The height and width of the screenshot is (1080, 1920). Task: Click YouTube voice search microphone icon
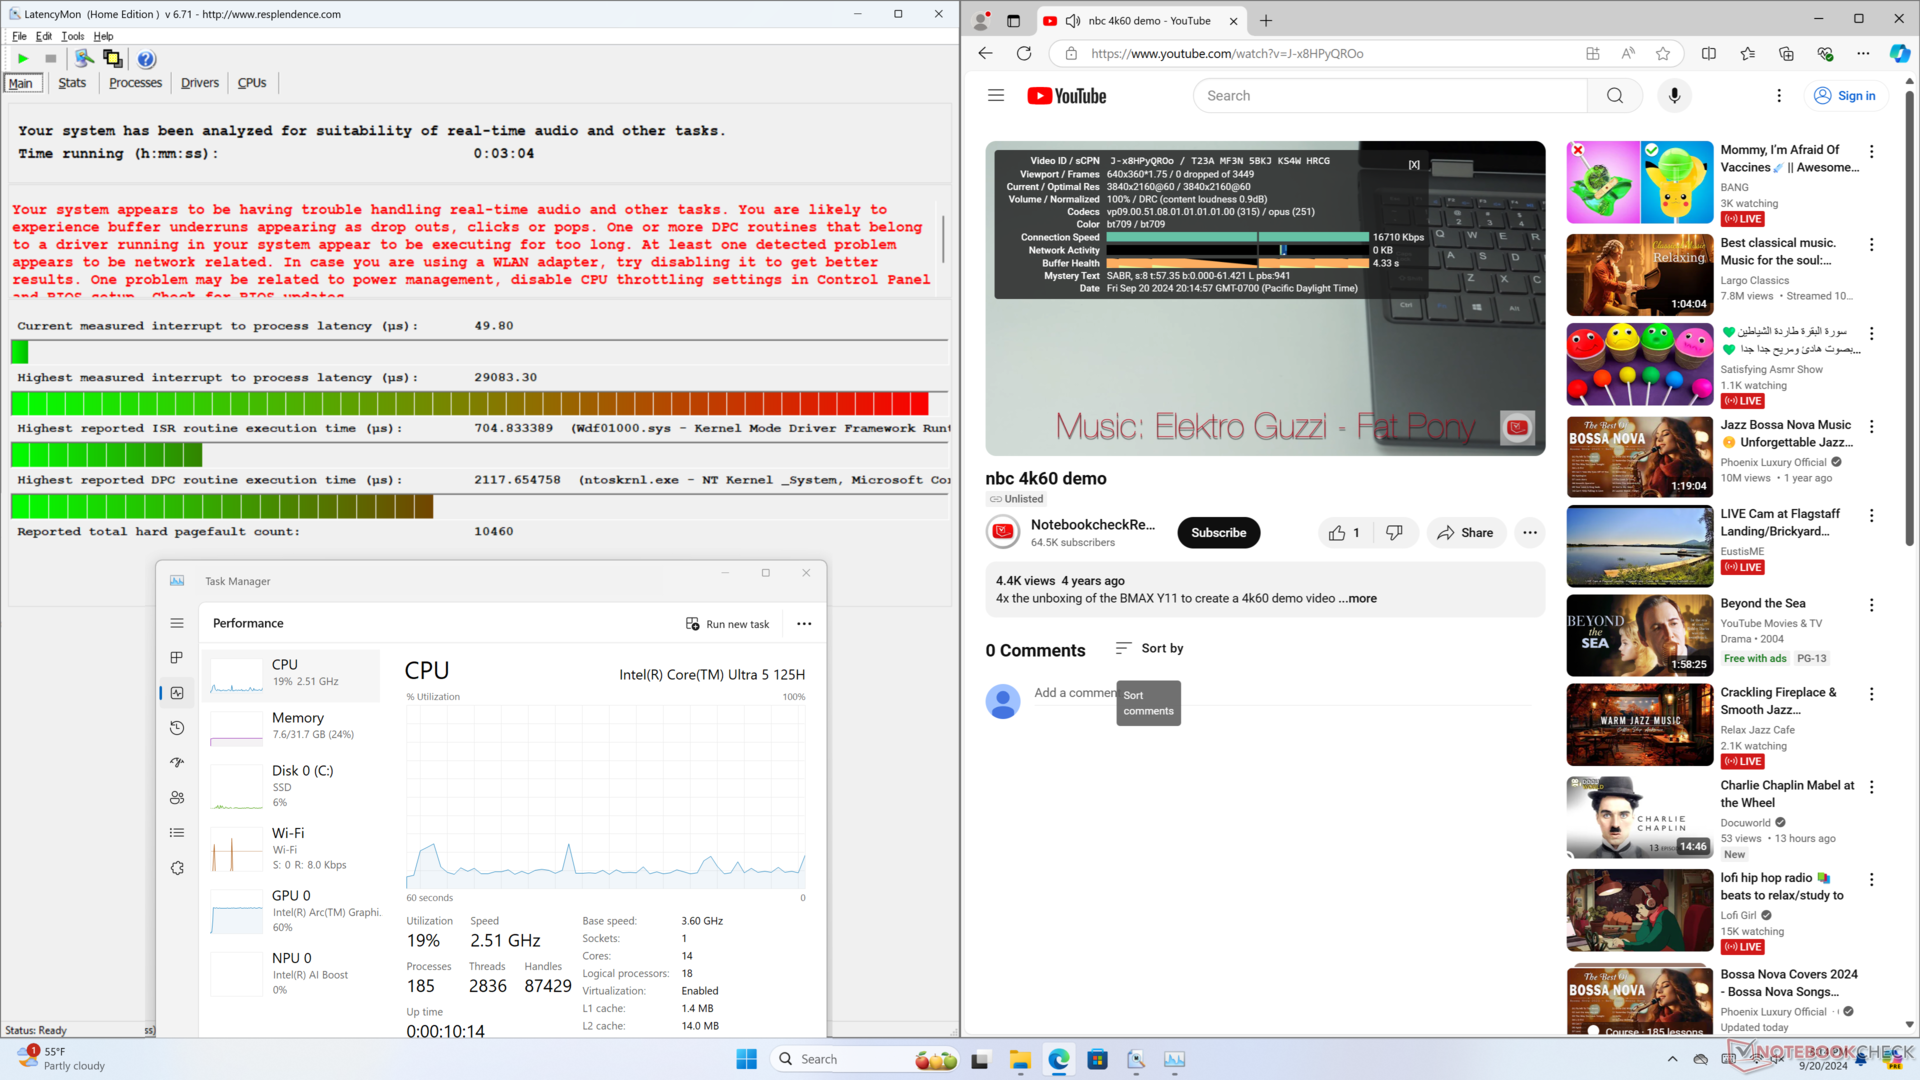point(1674,96)
